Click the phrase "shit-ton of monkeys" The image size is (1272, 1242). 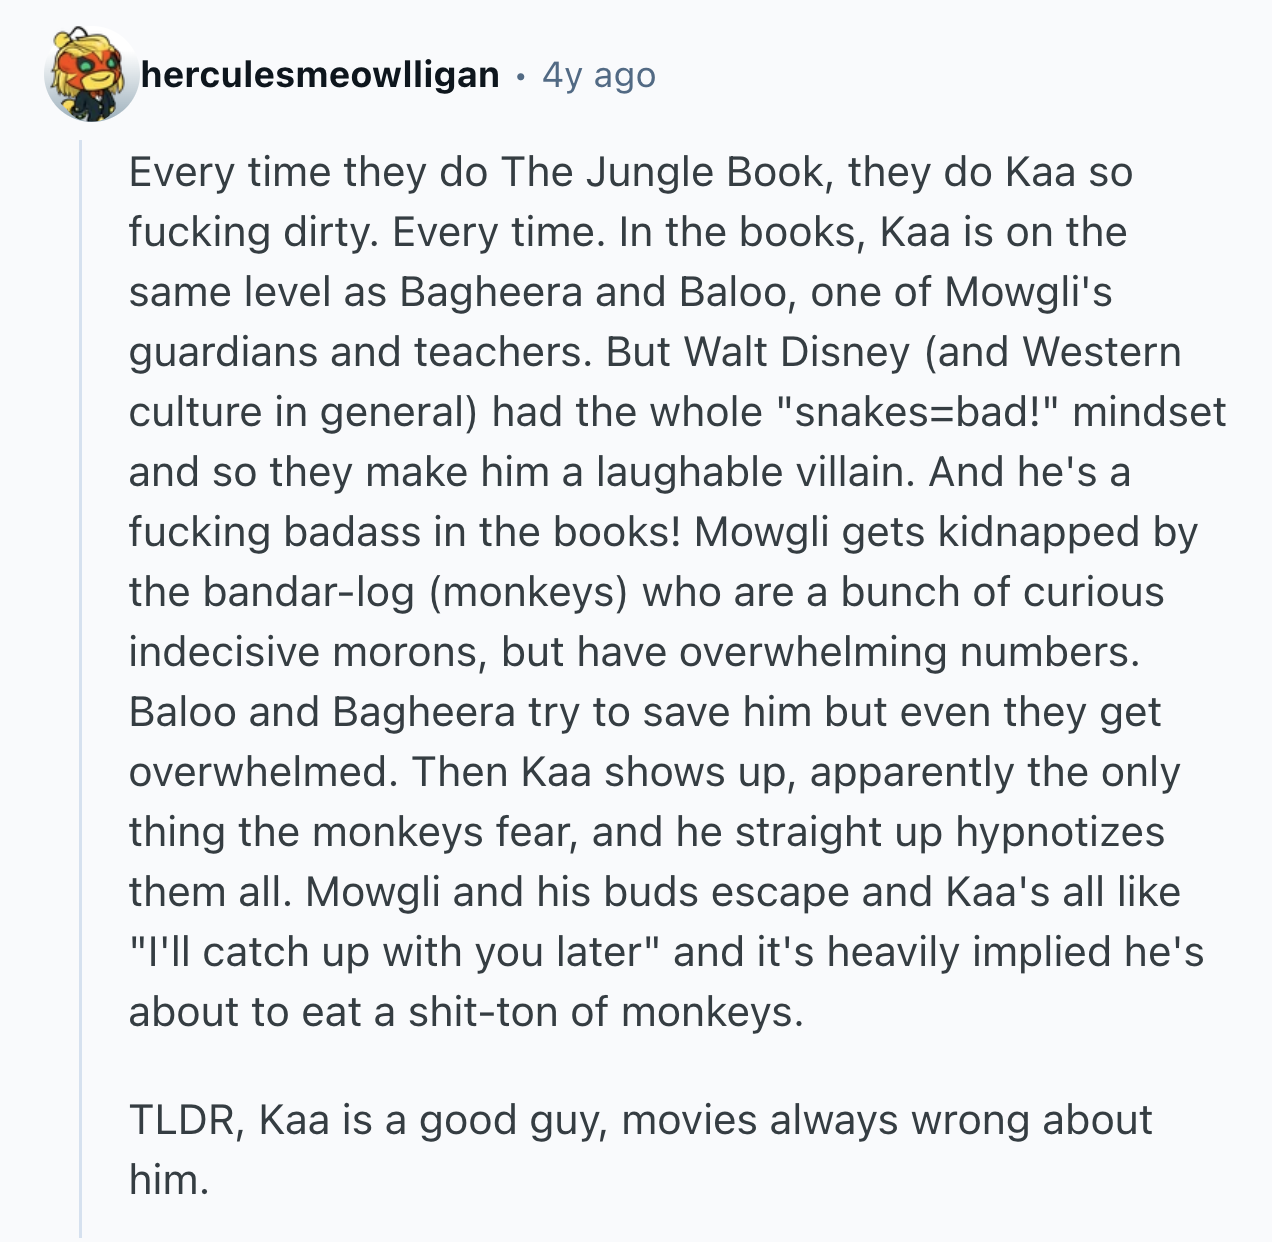(605, 1012)
